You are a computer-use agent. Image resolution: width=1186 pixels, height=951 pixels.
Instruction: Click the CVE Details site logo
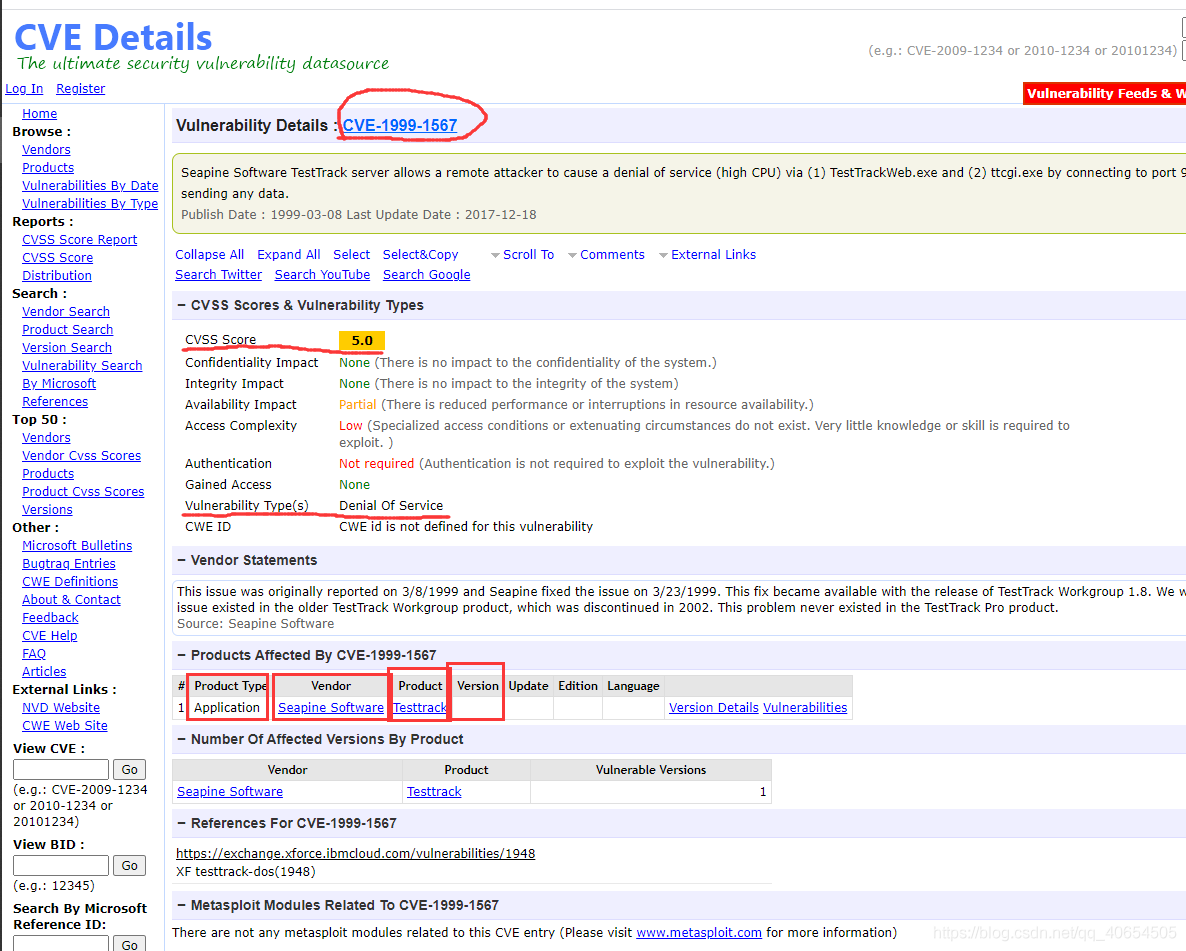coord(113,37)
